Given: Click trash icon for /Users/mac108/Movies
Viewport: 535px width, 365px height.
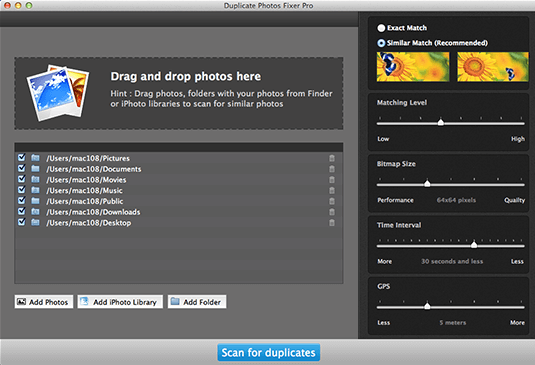Looking at the screenshot, I should click(332, 180).
